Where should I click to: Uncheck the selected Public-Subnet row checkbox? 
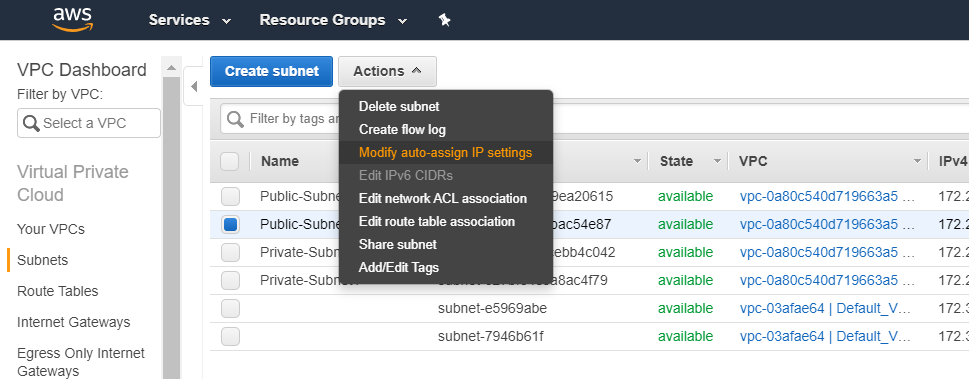pyautogui.click(x=231, y=224)
